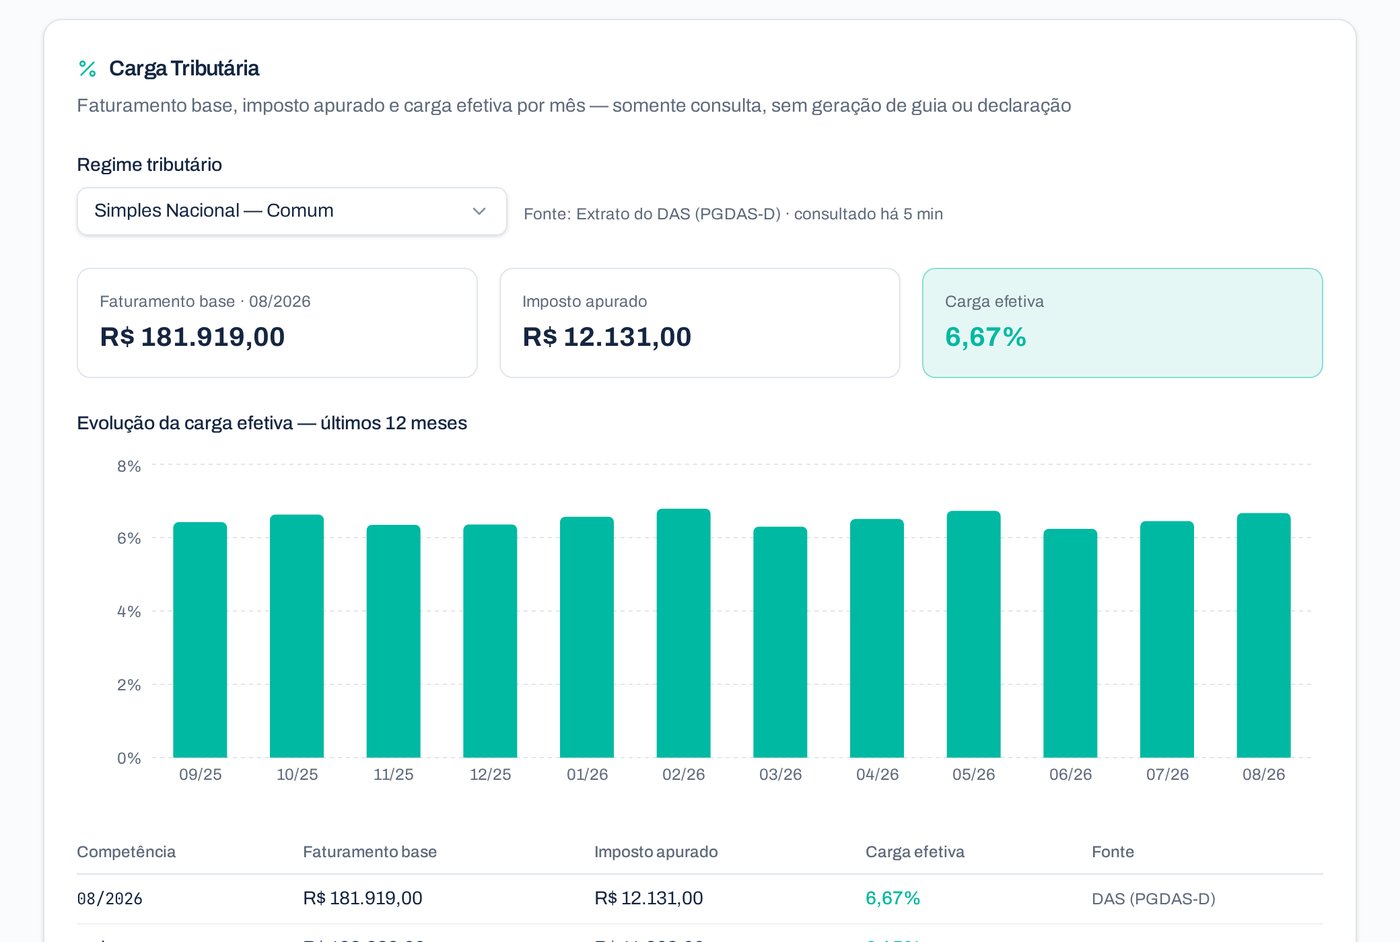Click the 05/26 bar in the chart

pyautogui.click(x=974, y=634)
